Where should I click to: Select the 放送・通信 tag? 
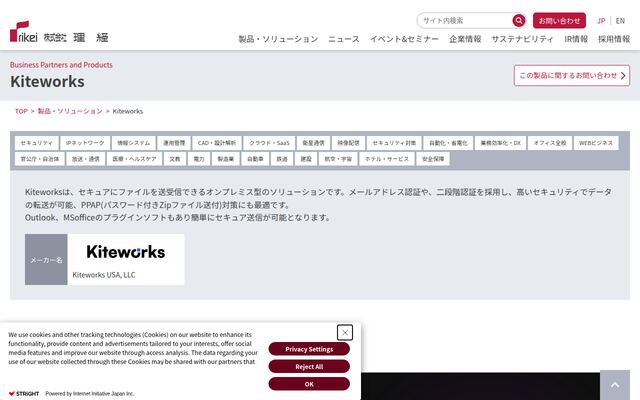[86, 159]
